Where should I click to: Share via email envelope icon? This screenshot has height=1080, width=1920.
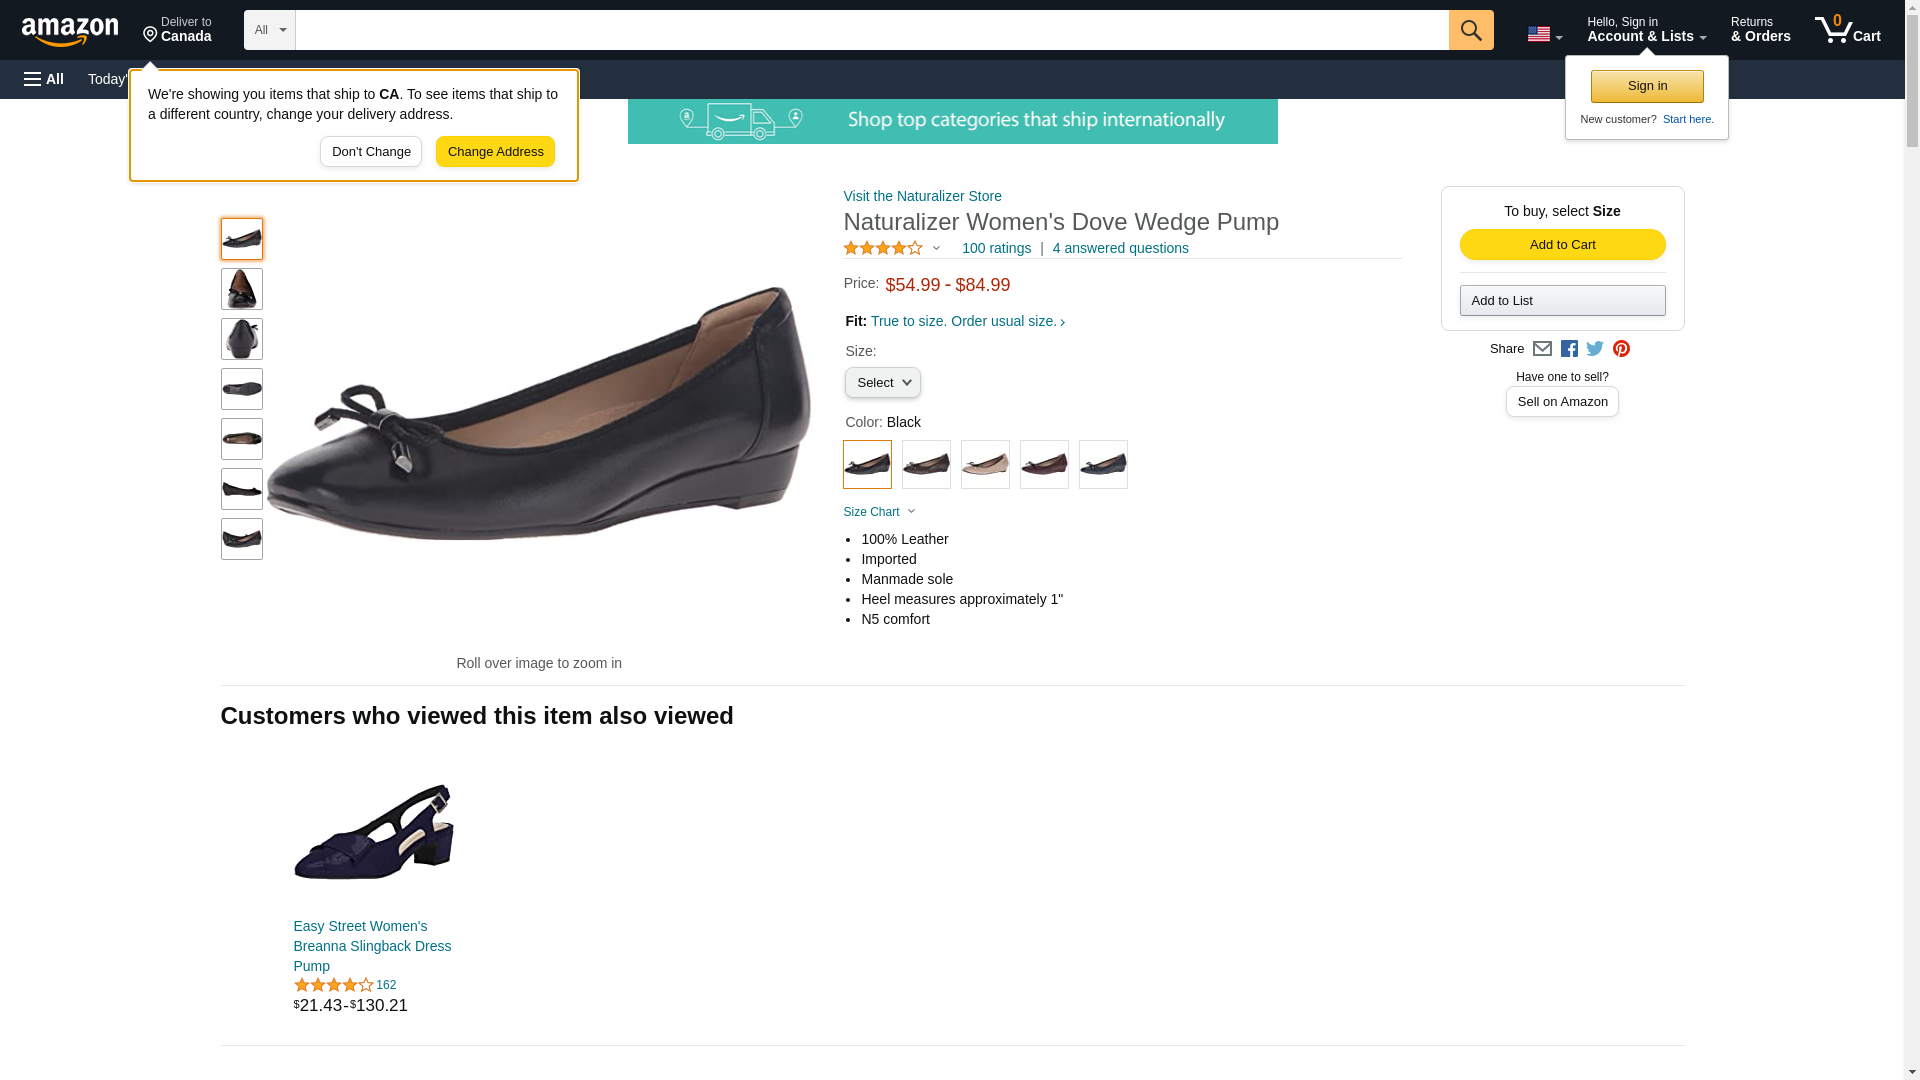click(x=1542, y=349)
